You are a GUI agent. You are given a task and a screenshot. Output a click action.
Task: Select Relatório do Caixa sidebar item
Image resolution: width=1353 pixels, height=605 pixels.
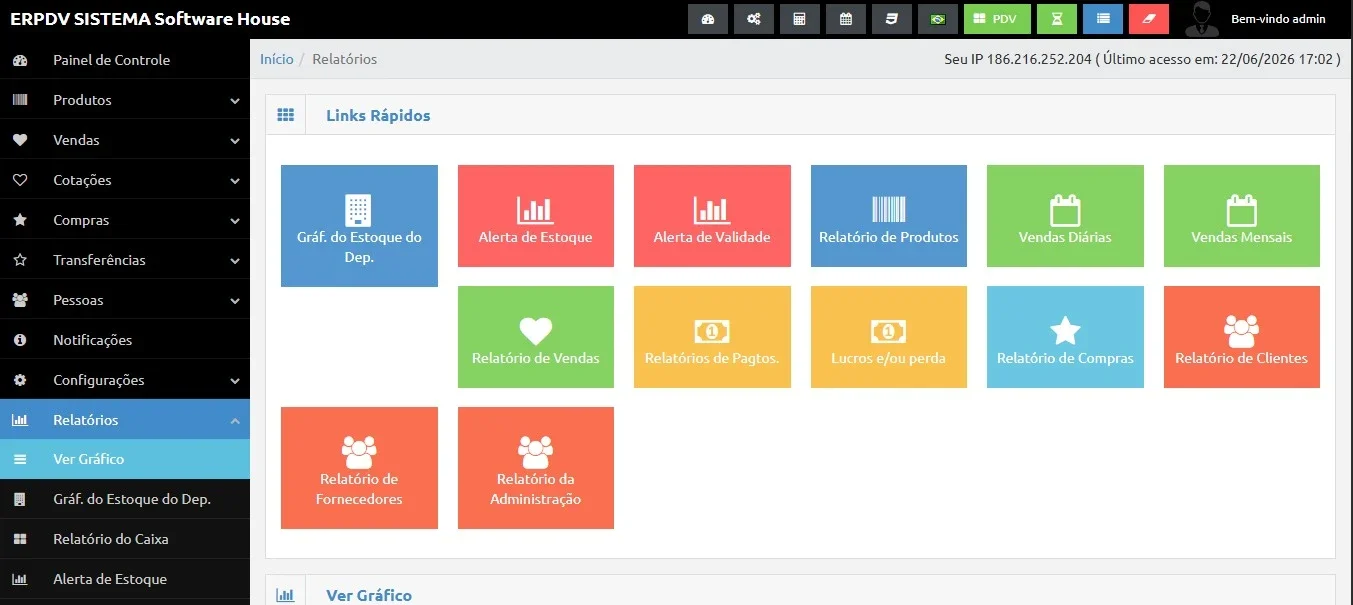[125, 539]
